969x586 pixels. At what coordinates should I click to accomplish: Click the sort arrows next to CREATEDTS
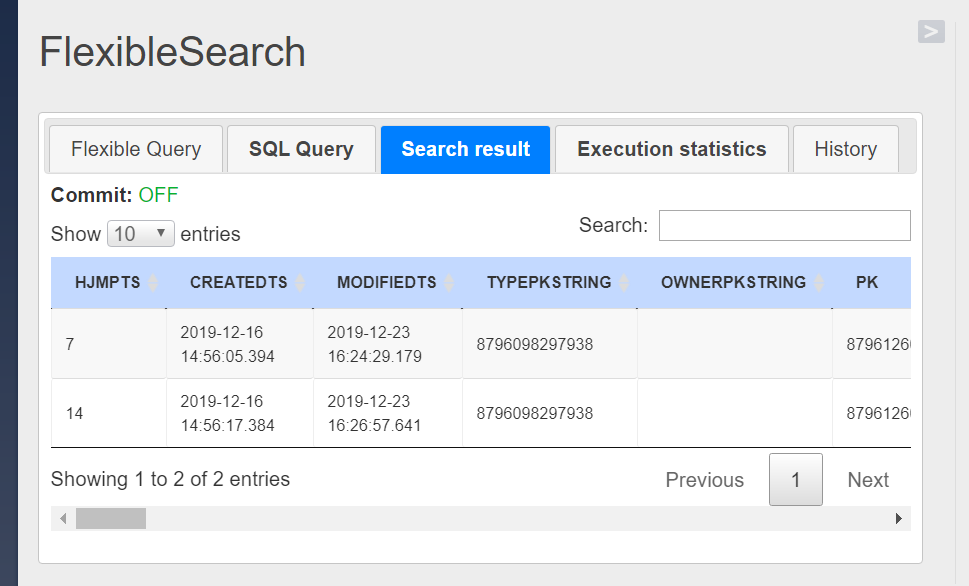(300, 283)
